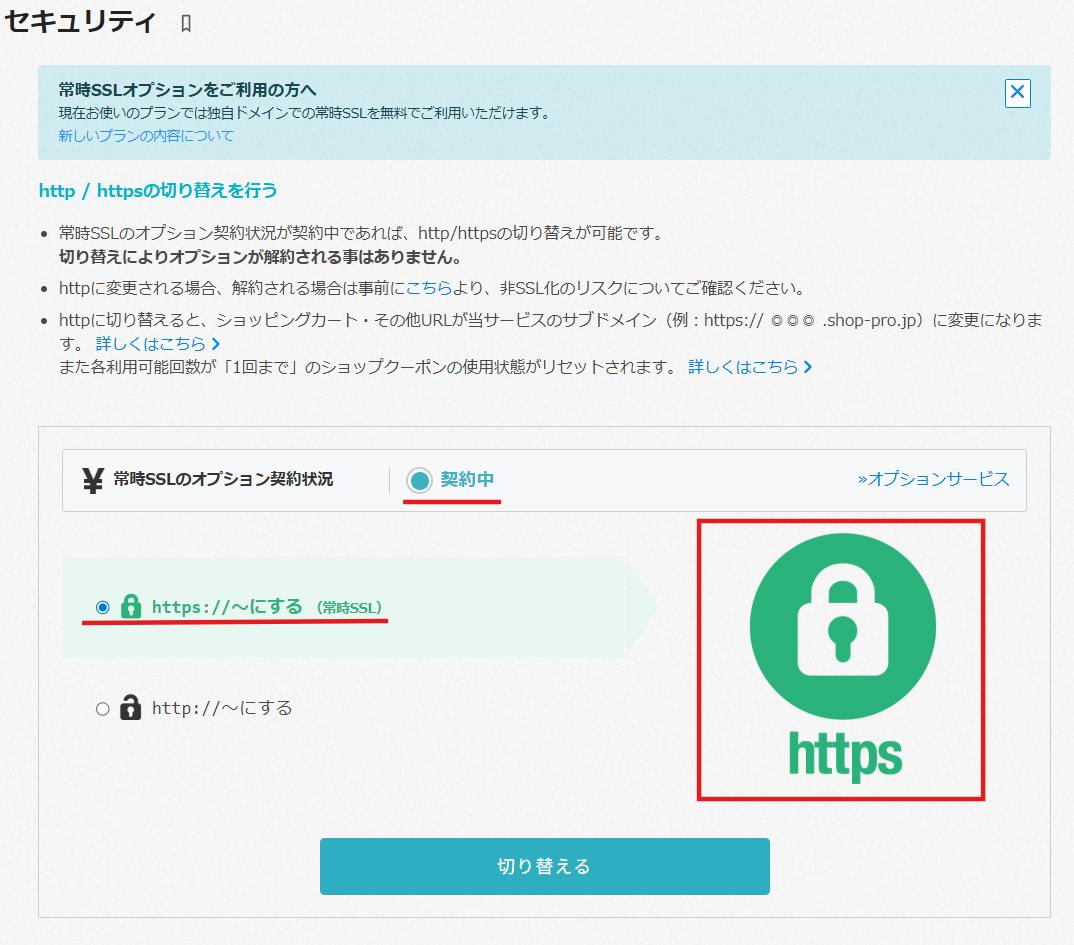Viewport: 1074px width, 945px height.
Task: Open second 詳しくはこちら link about coupons
Action: (x=743, y=367)
